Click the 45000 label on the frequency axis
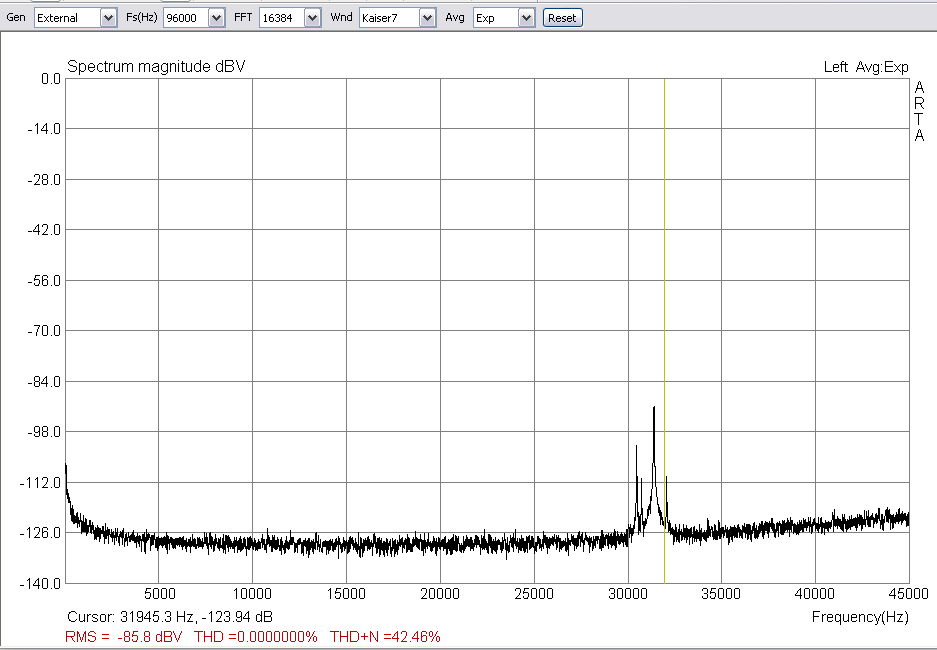Viewport: 937px width, 650px height. [908, 594]
